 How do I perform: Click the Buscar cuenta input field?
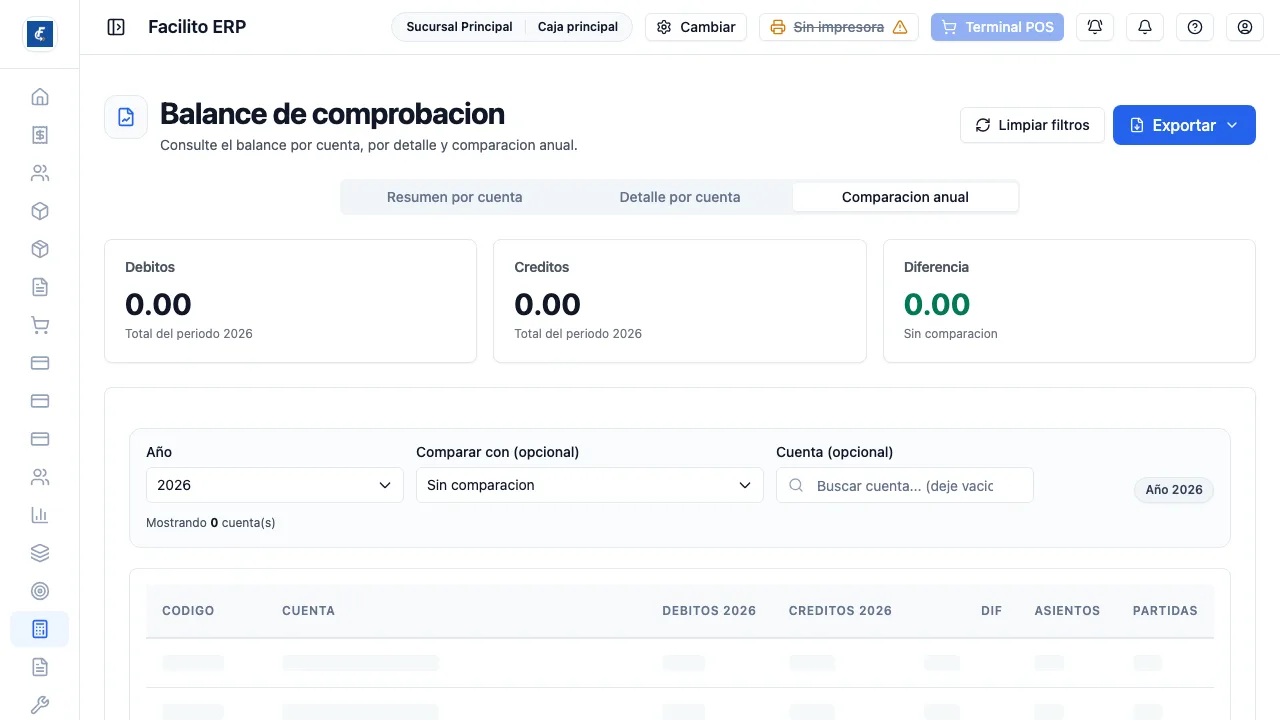tap(905, 485)
